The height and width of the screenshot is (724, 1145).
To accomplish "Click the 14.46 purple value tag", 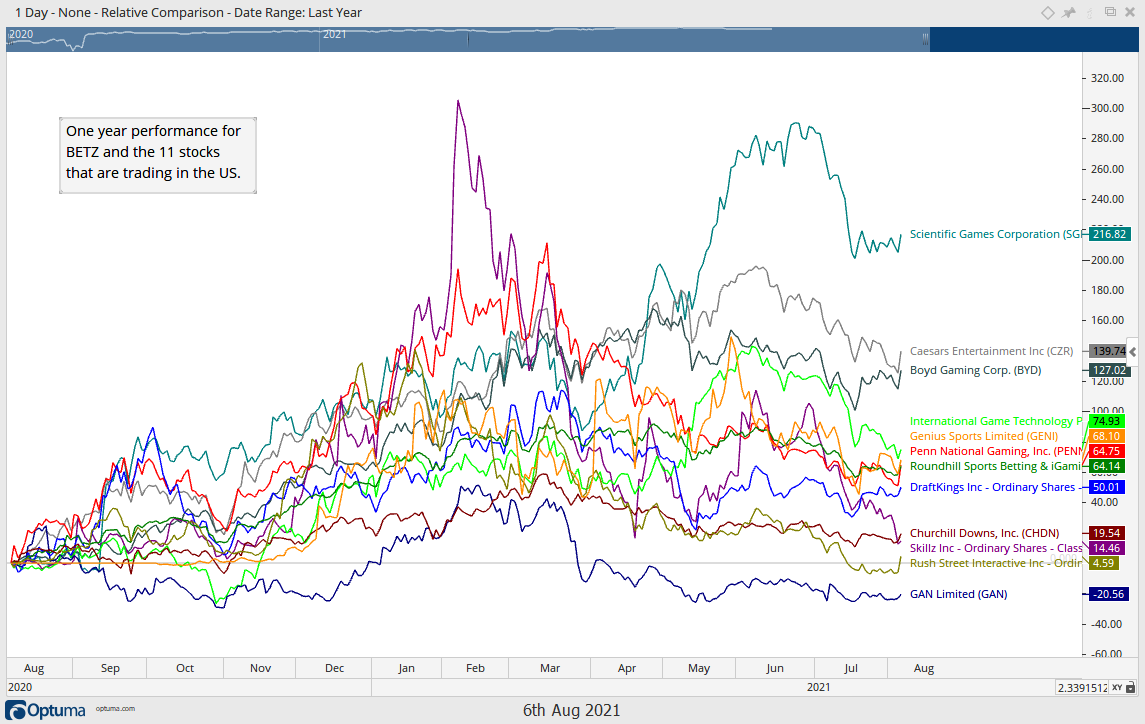I will 1106,548.
